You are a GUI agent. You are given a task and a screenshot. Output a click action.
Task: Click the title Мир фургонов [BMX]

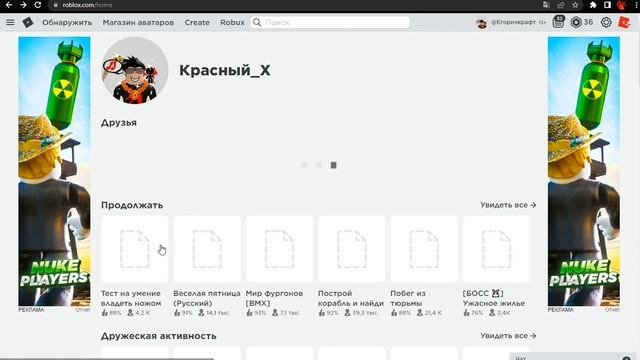point(274,298)
